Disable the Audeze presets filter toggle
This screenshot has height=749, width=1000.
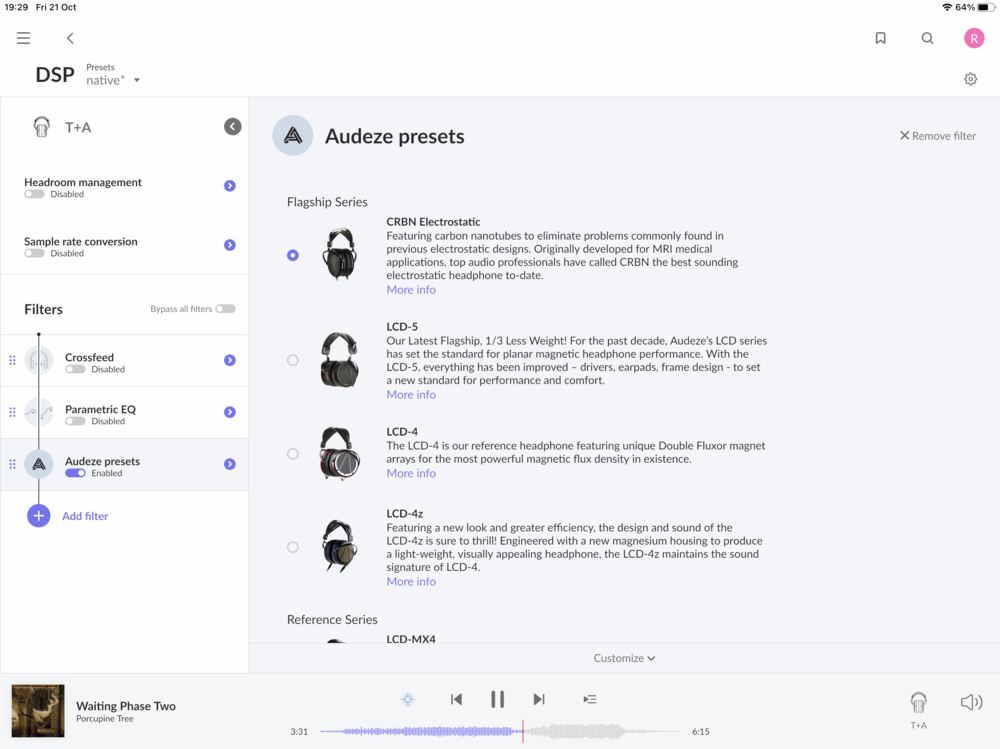[75, 473]
